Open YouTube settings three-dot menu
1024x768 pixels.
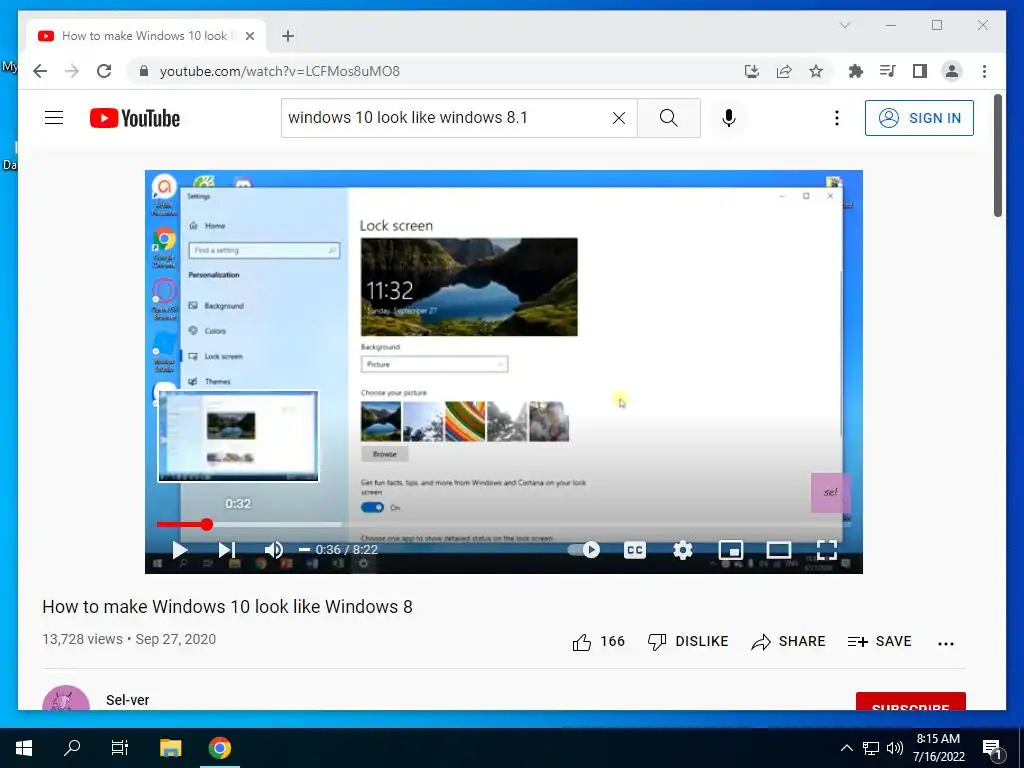(837, 118)
